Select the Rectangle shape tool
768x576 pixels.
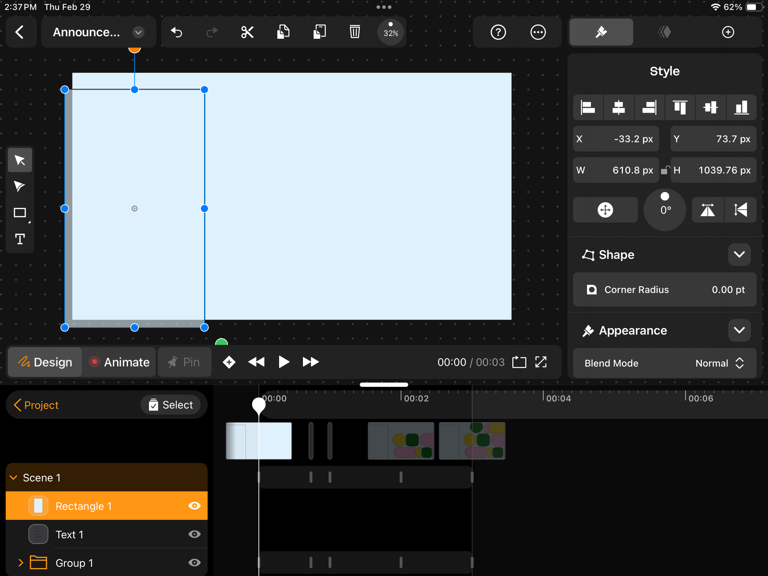[20, 213]
